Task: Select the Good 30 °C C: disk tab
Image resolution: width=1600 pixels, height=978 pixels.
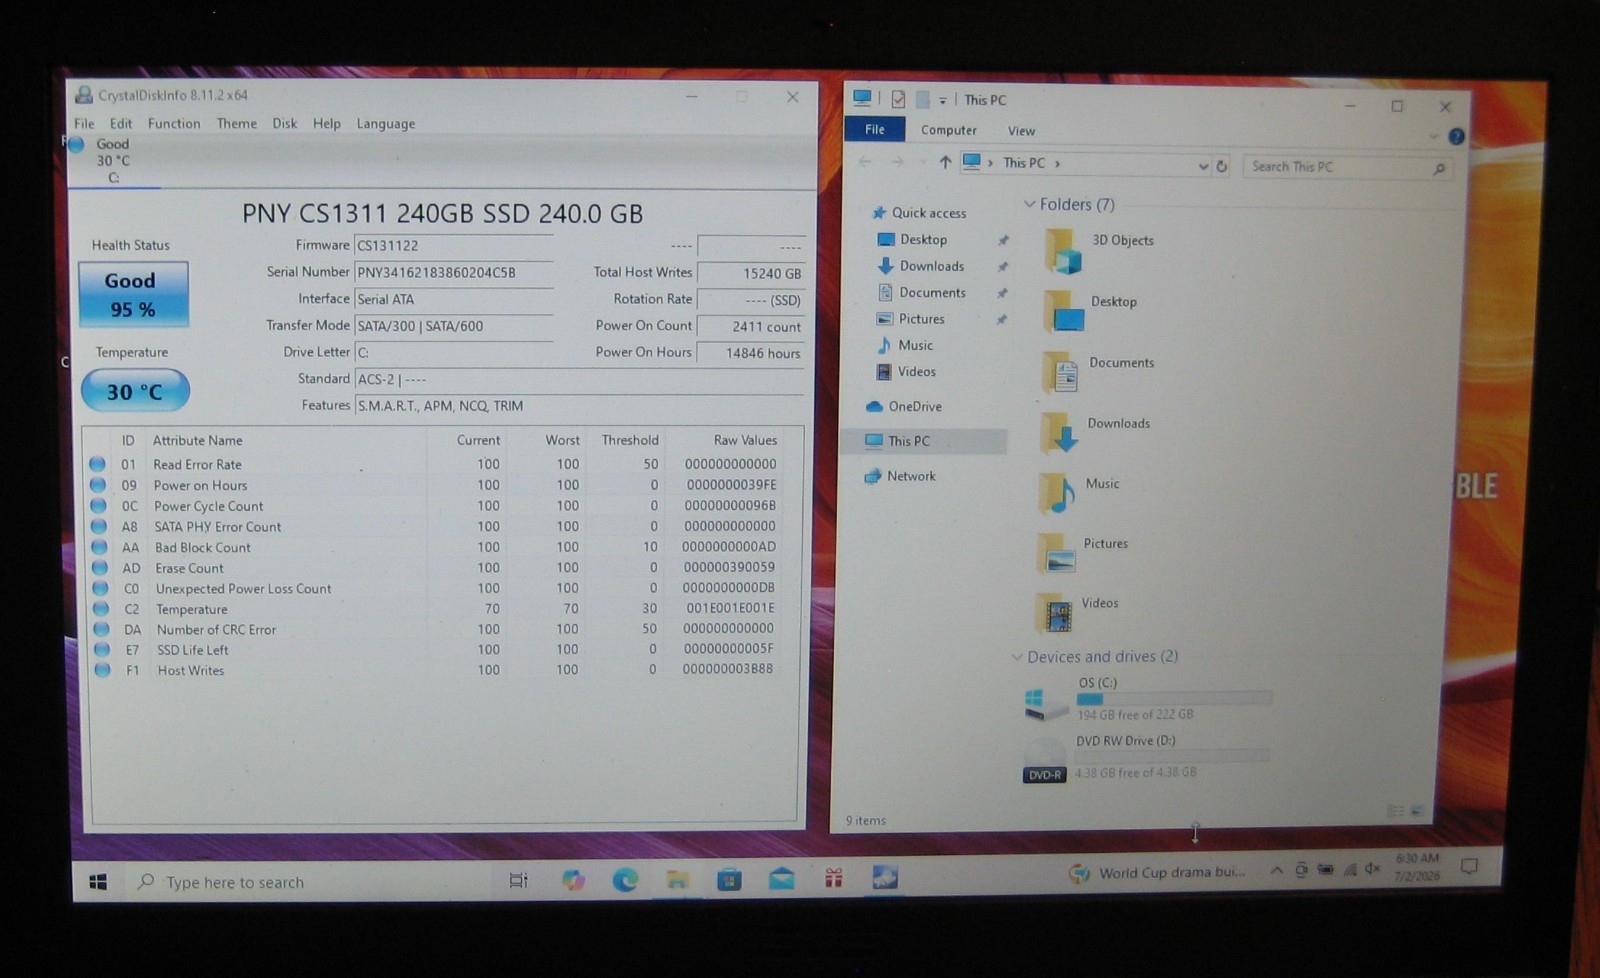Action: 112,160
